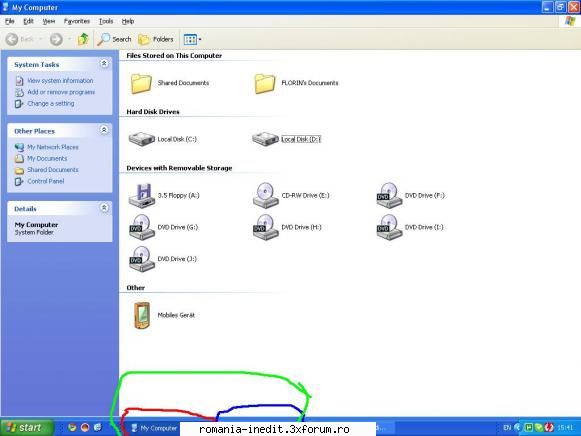Go to Shared Documents in Other Places
This screenshot has height=436, width=581.
pos(53,170)
